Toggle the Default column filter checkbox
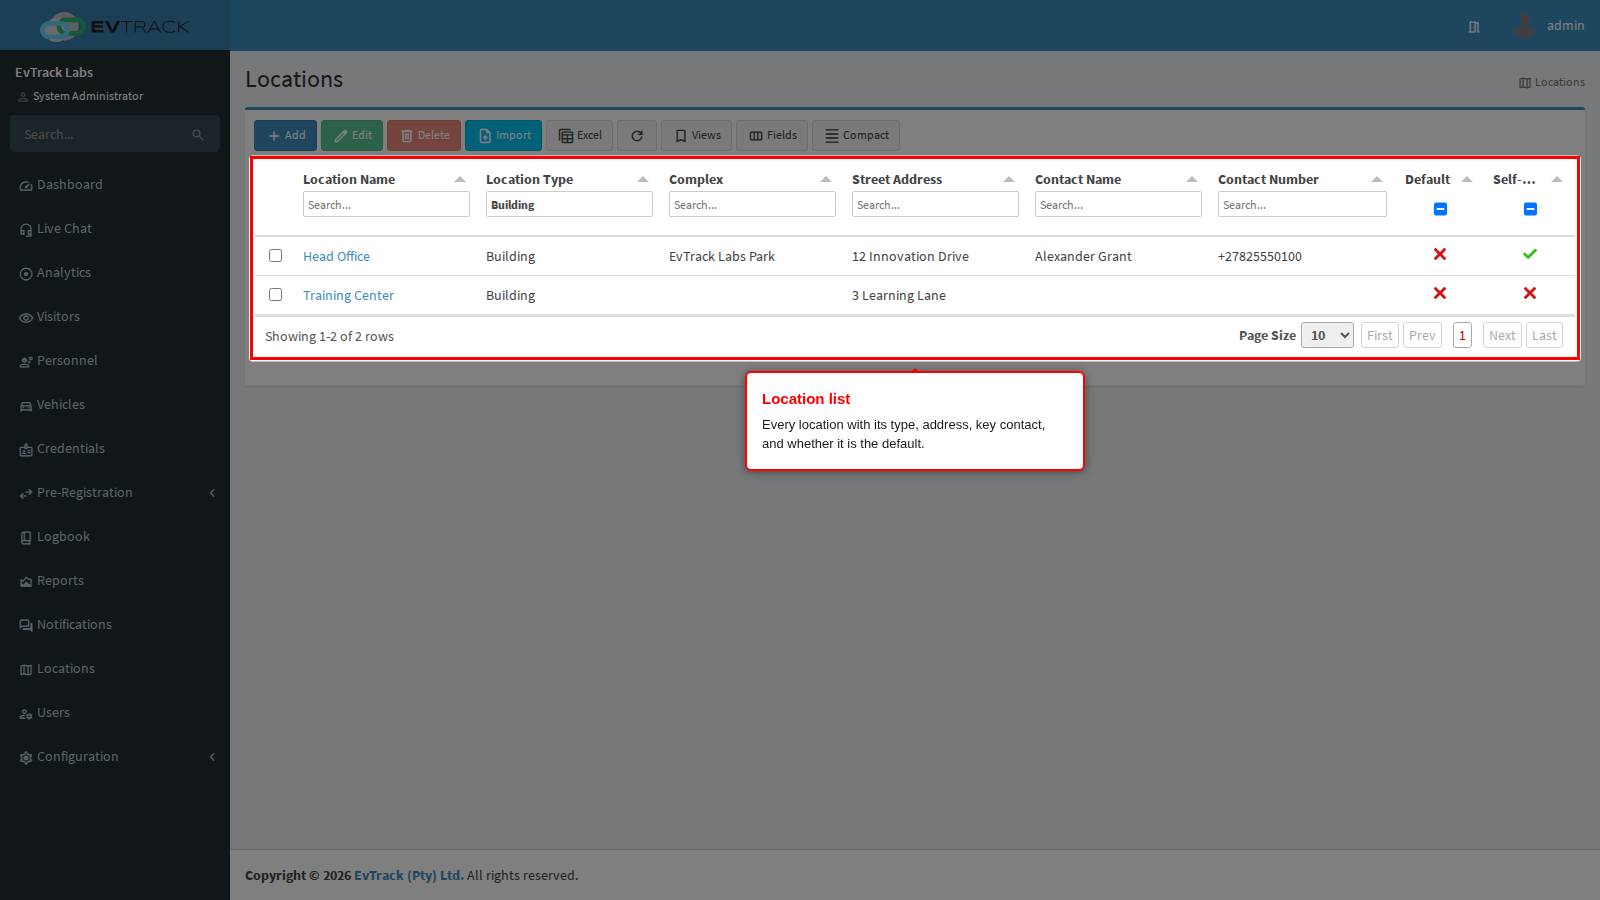 pyautogui.click(x=1440, y=209)
